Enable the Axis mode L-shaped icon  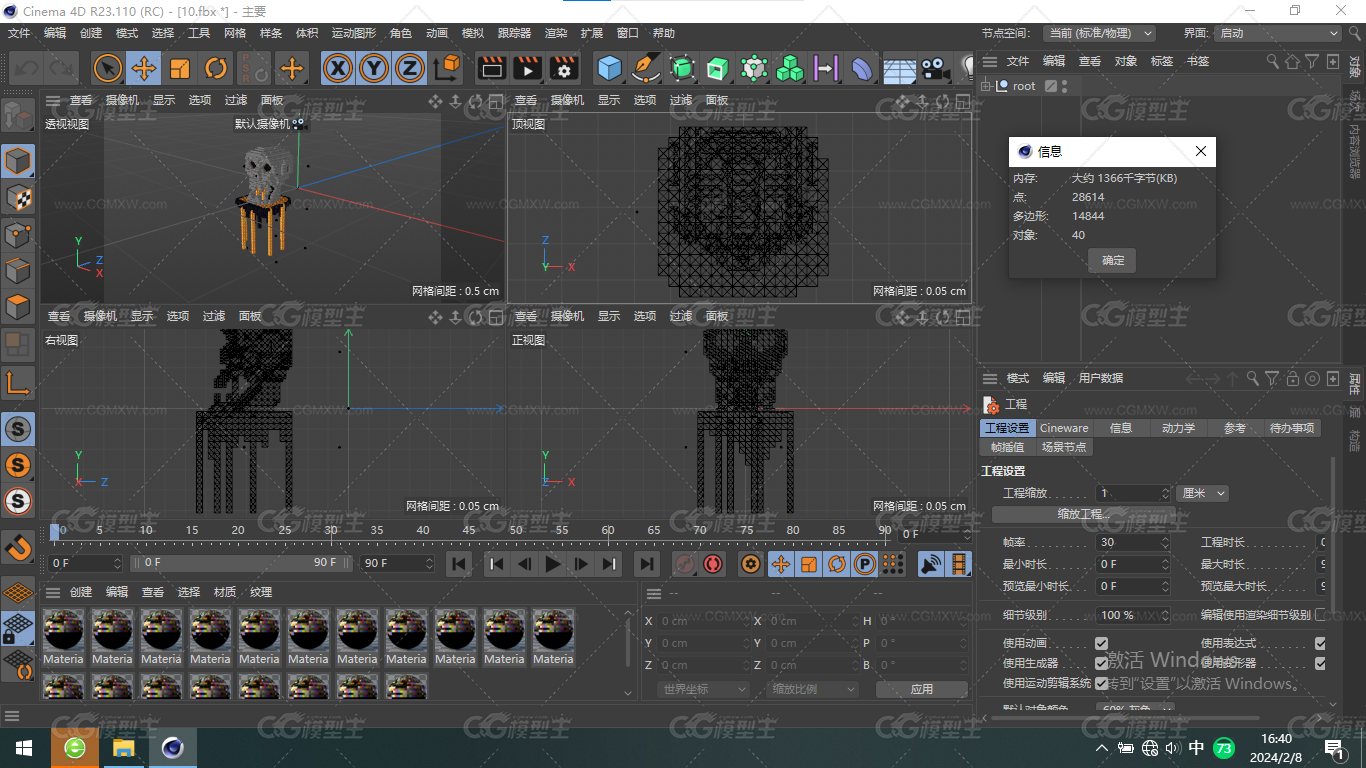[x=18, y=382]
